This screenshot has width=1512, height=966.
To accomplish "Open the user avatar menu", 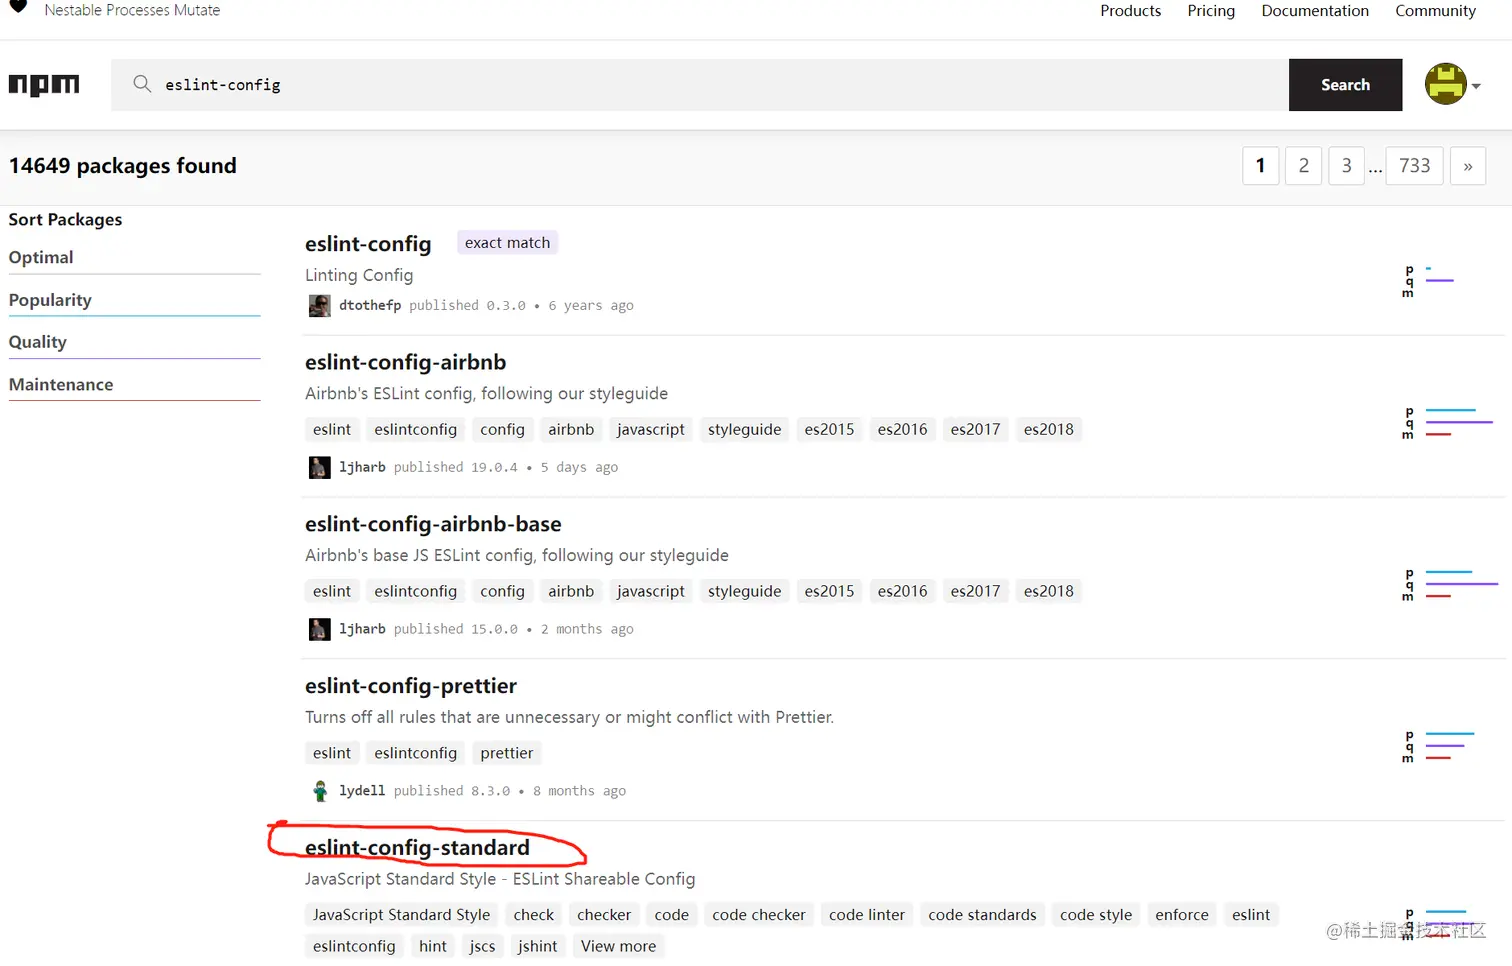I will coord(1445,84).
